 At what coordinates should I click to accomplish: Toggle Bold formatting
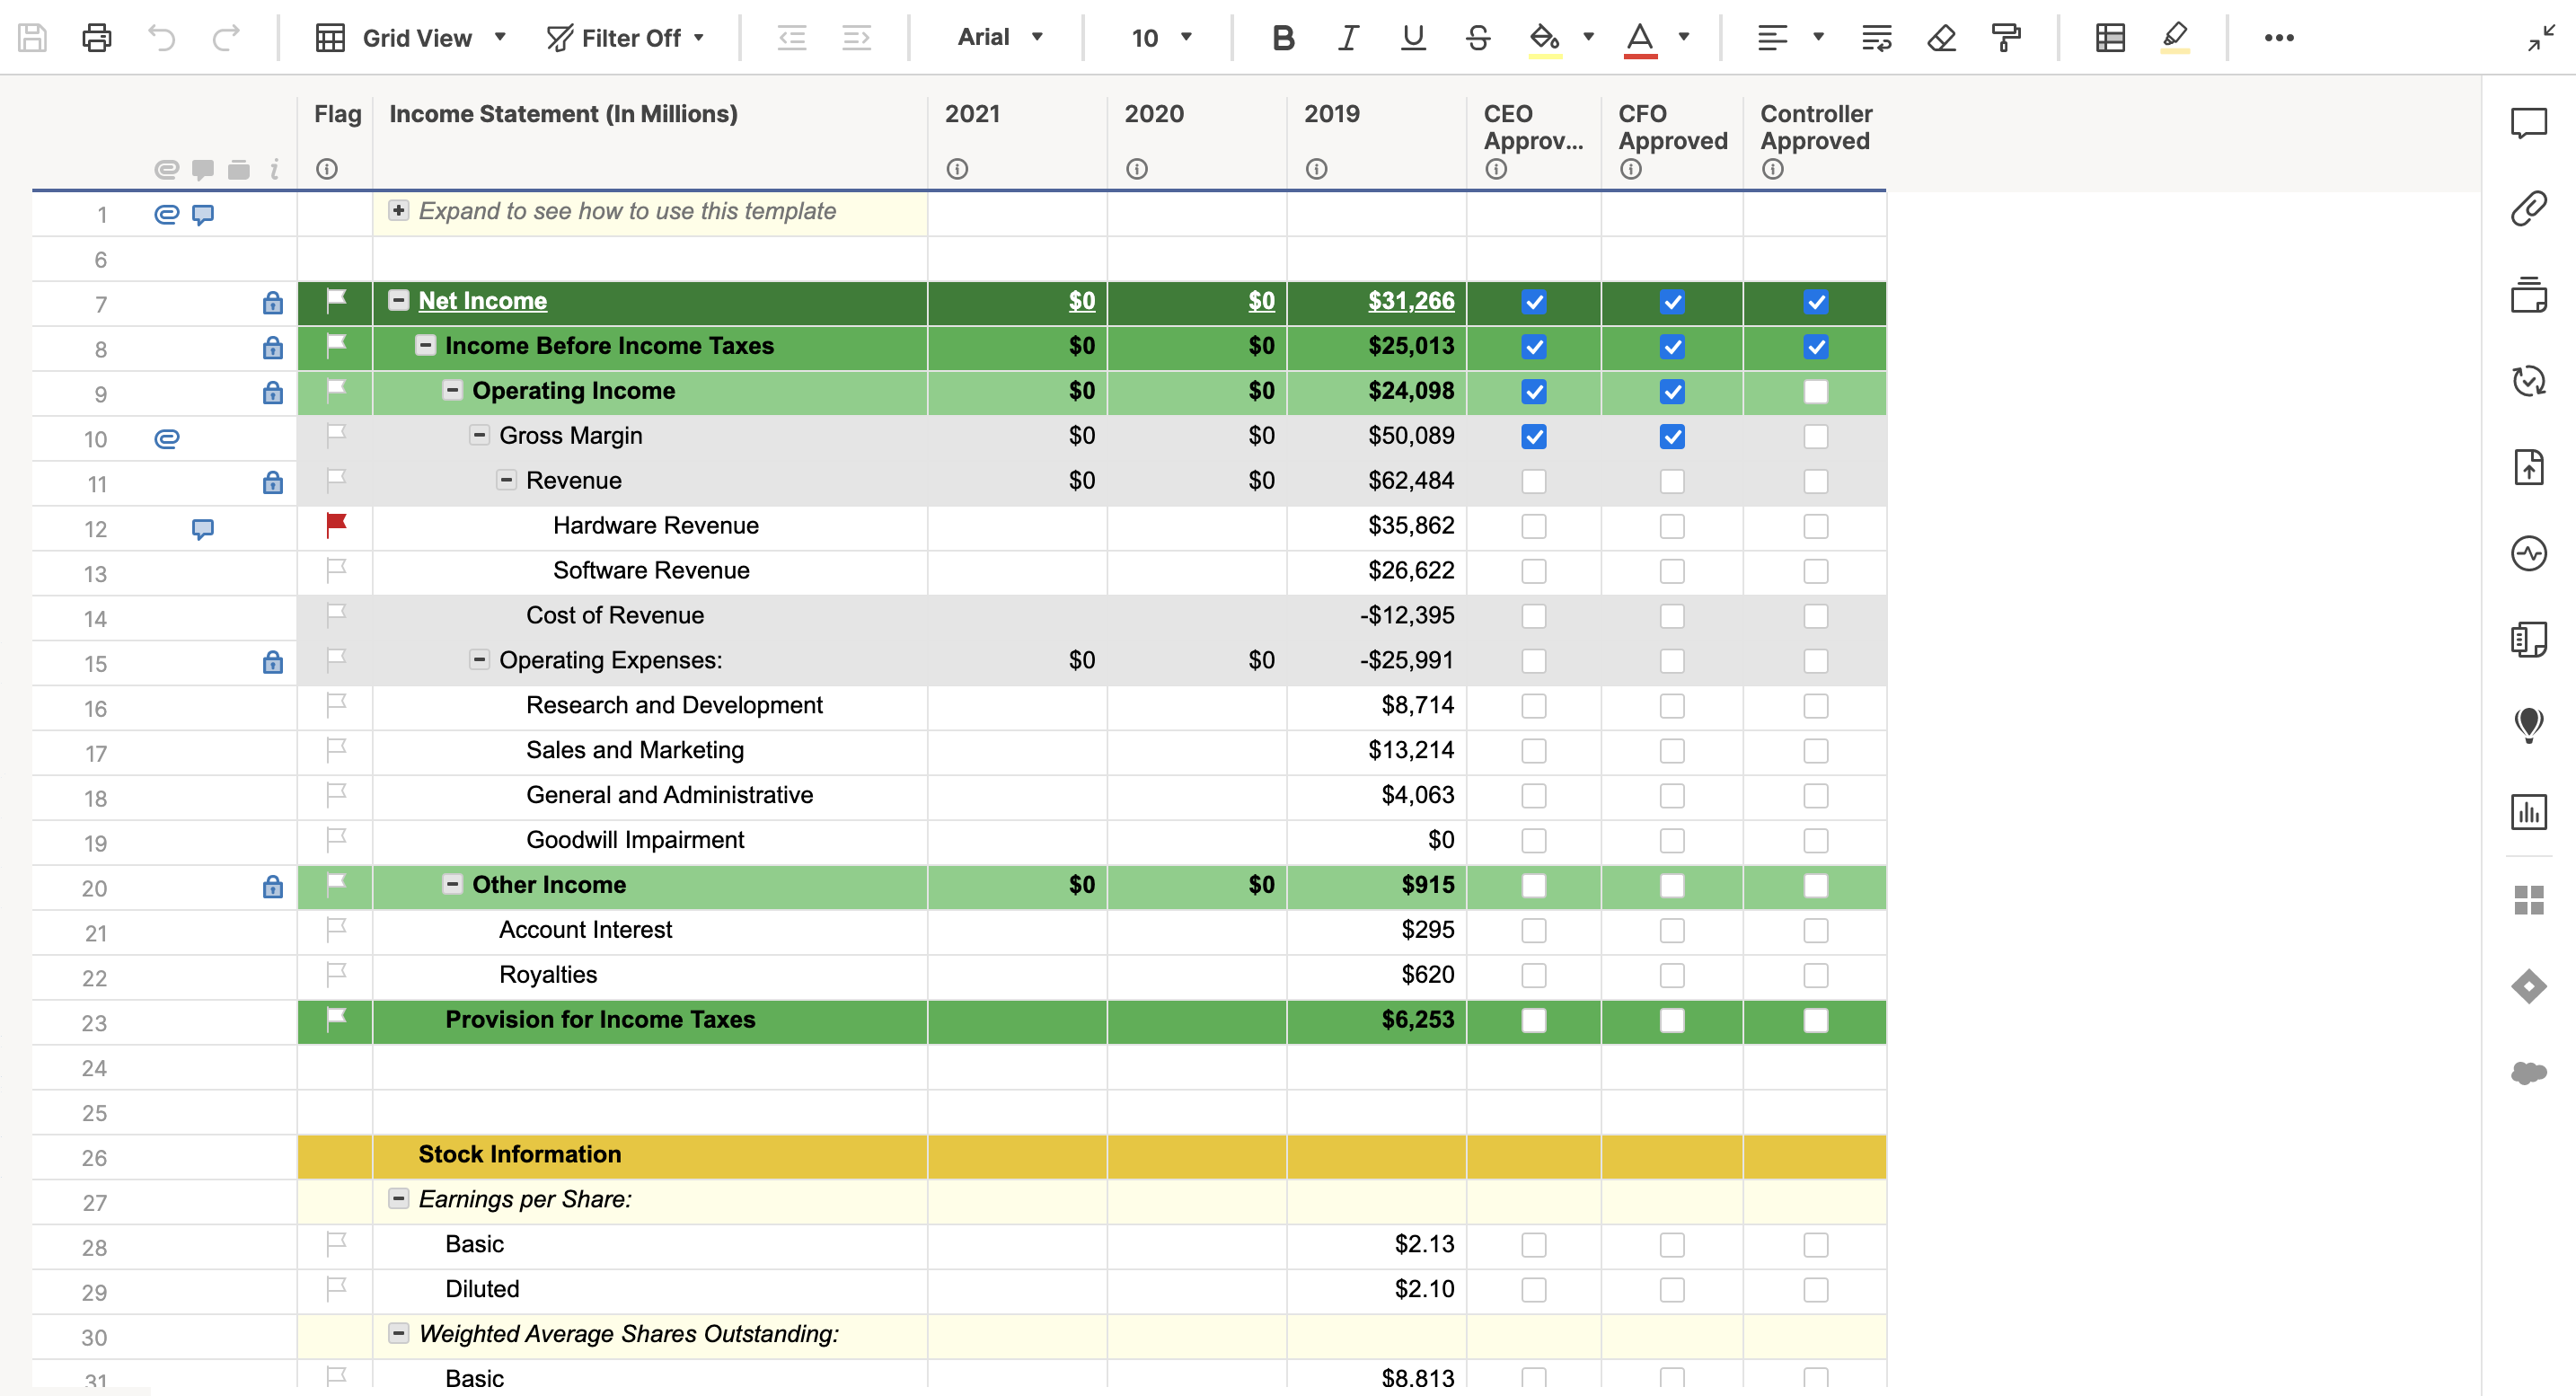(x=1283, y=38)
